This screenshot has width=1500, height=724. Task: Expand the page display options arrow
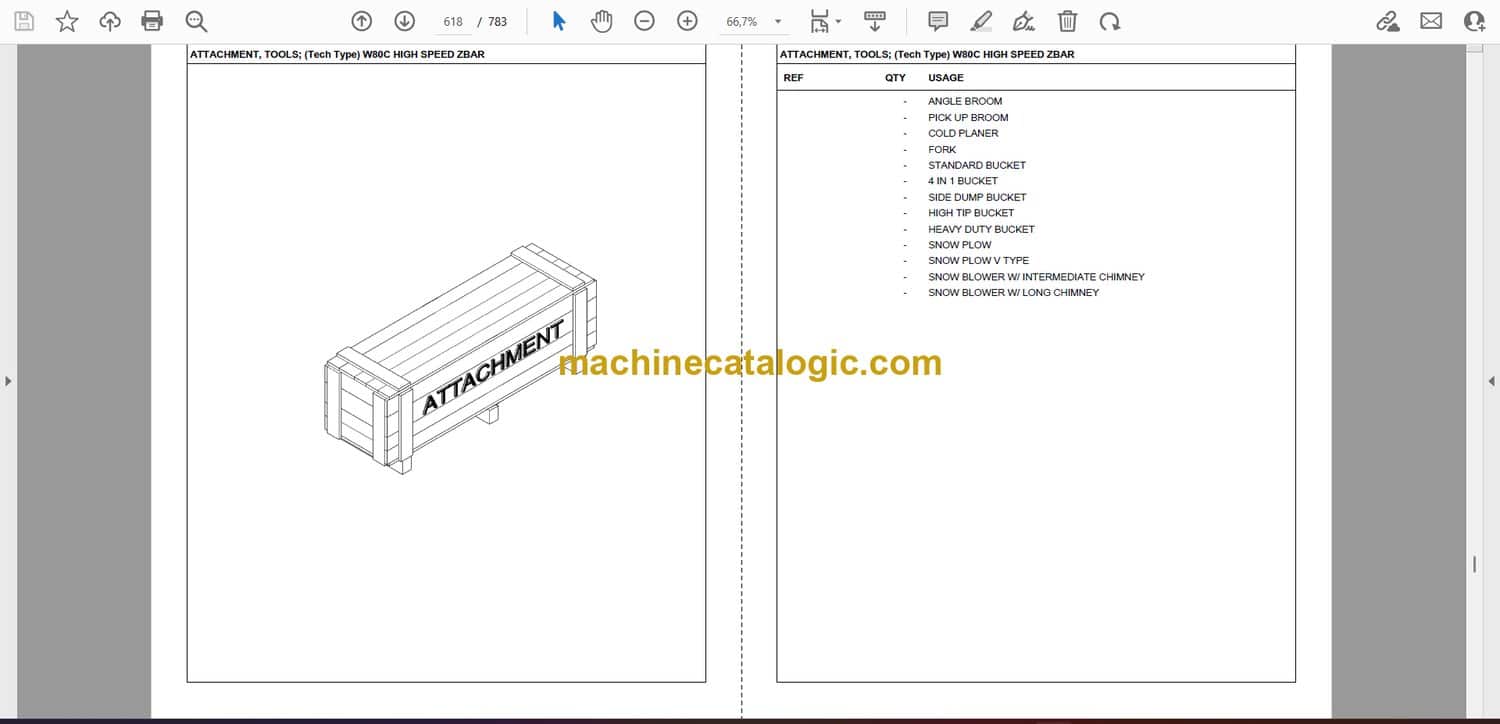click(x=838, y=21)
